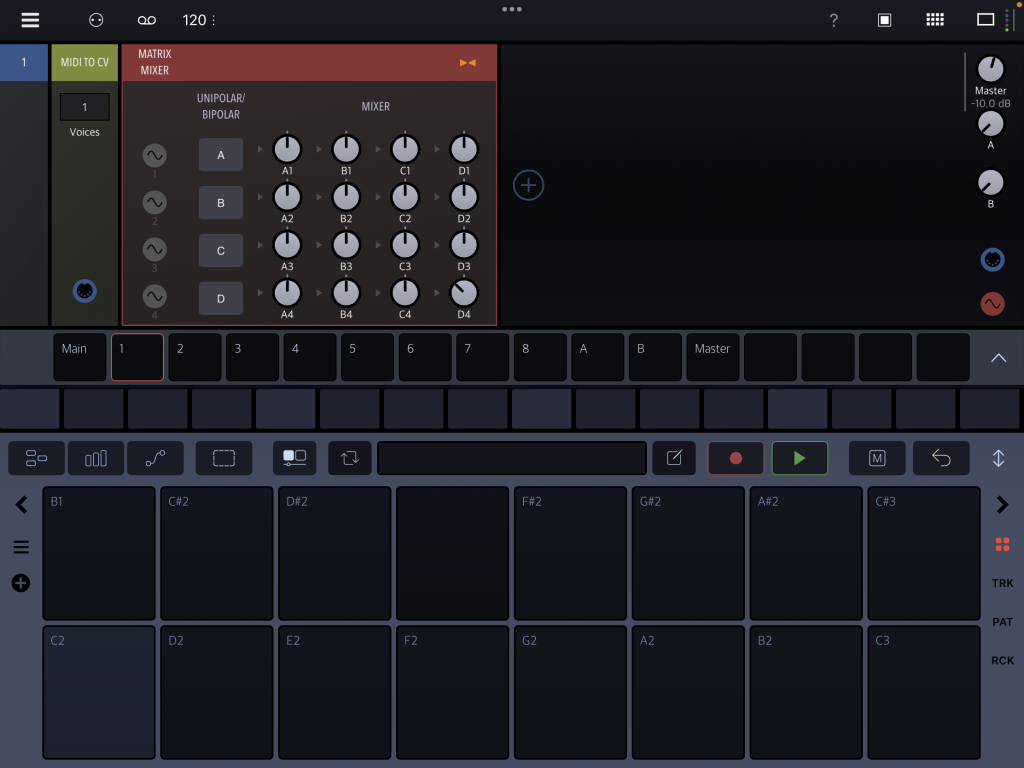Click the Matrix Mixer input 2 jack
Image resolution: width=1024 pixels, height=768 pixels.
pos(155,202)
